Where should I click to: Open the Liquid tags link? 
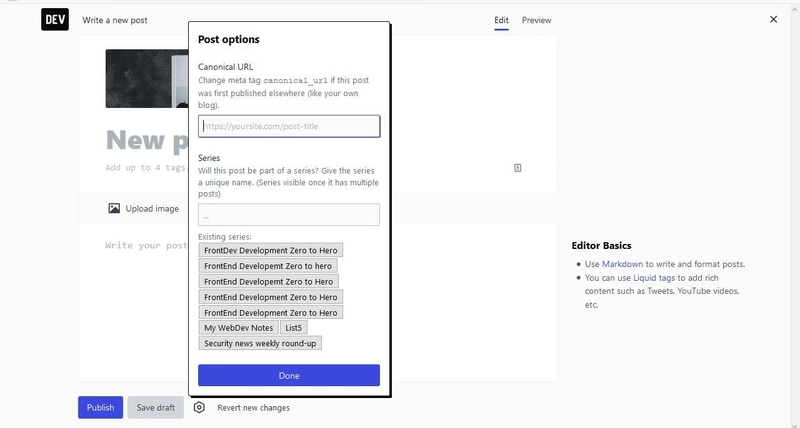[x=654, y=278]
